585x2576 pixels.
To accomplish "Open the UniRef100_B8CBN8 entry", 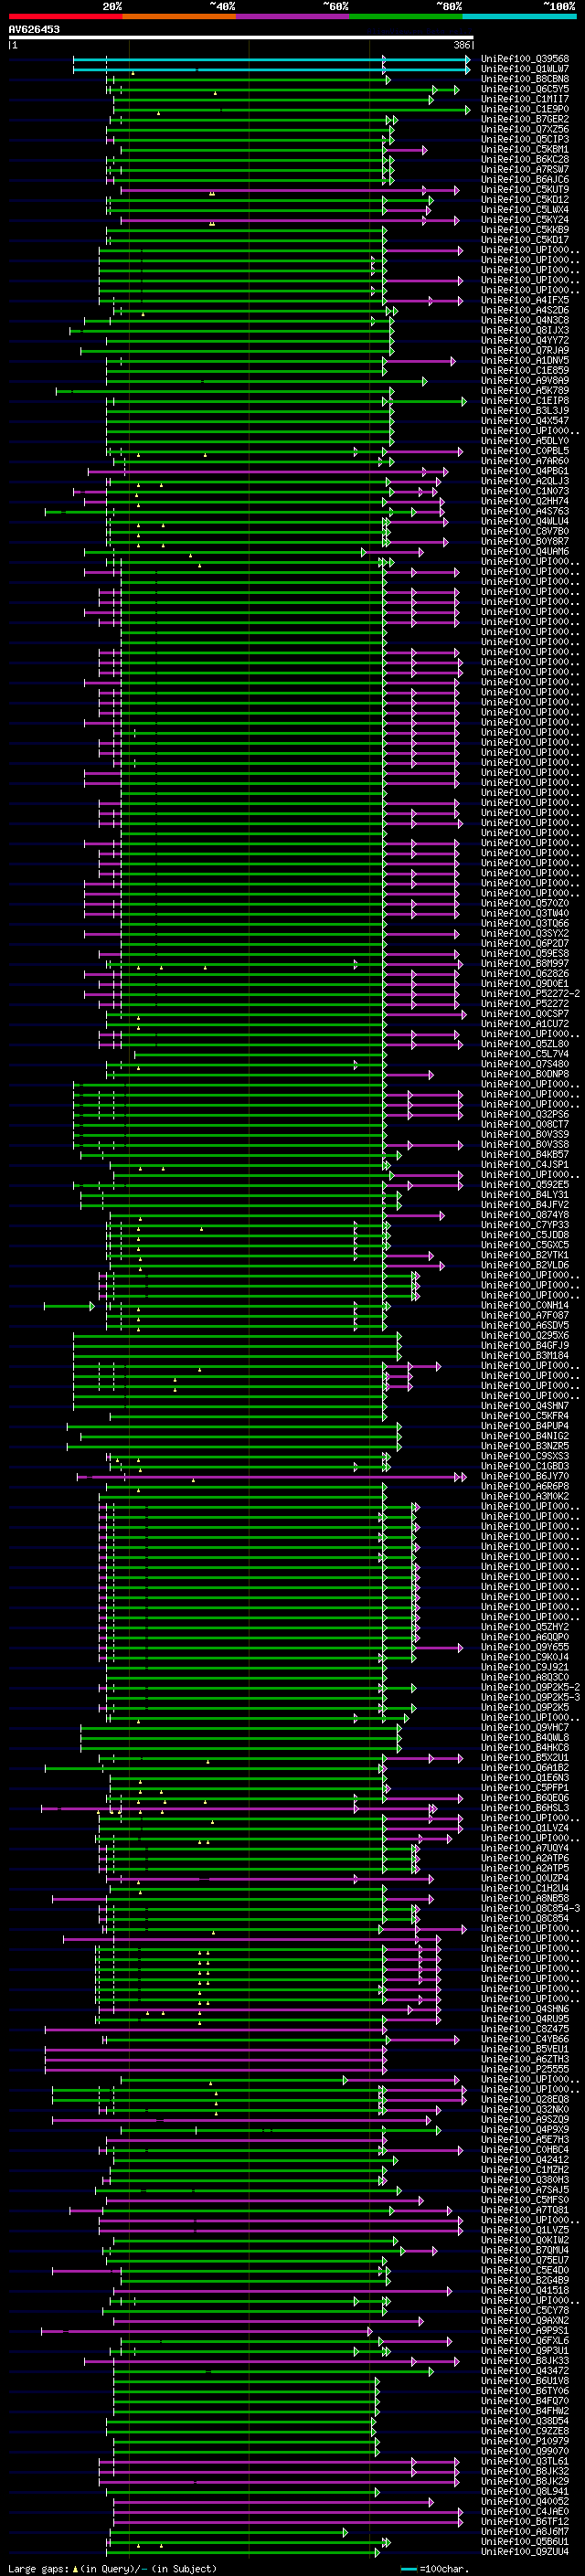I will tap(525, 79).
